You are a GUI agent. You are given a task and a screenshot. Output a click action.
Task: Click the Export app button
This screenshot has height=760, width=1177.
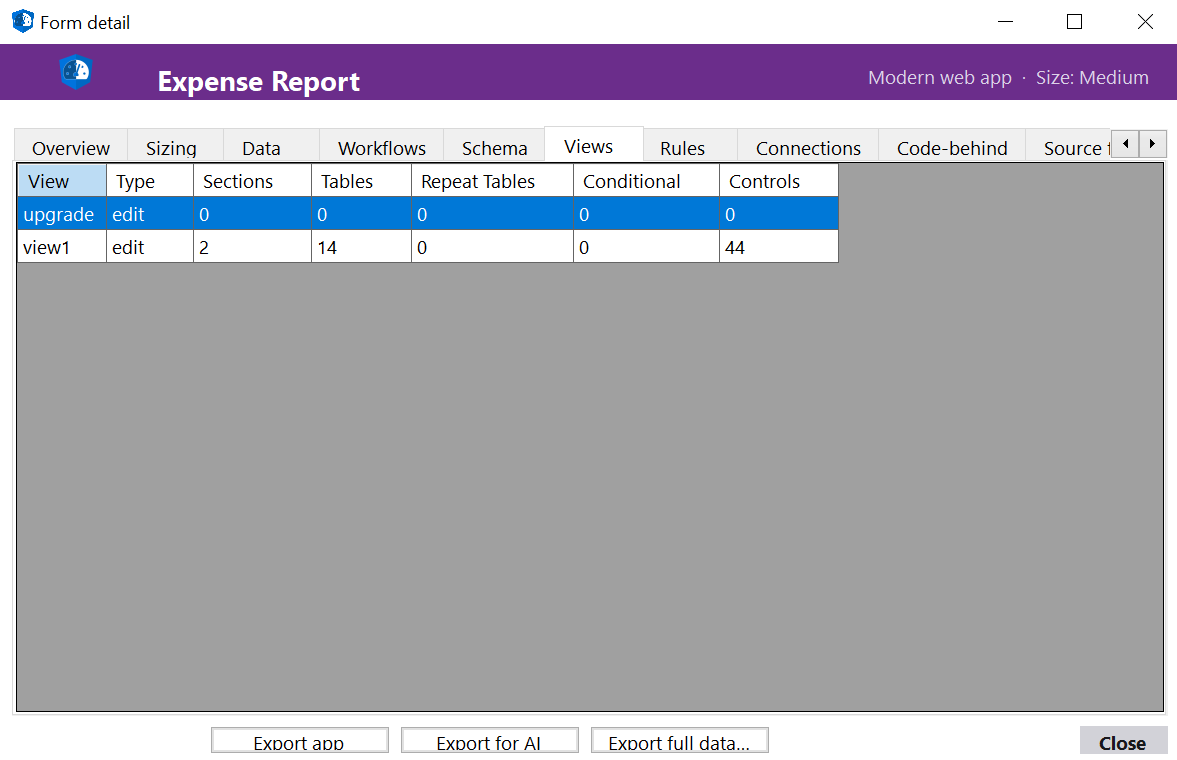(299, 740)
